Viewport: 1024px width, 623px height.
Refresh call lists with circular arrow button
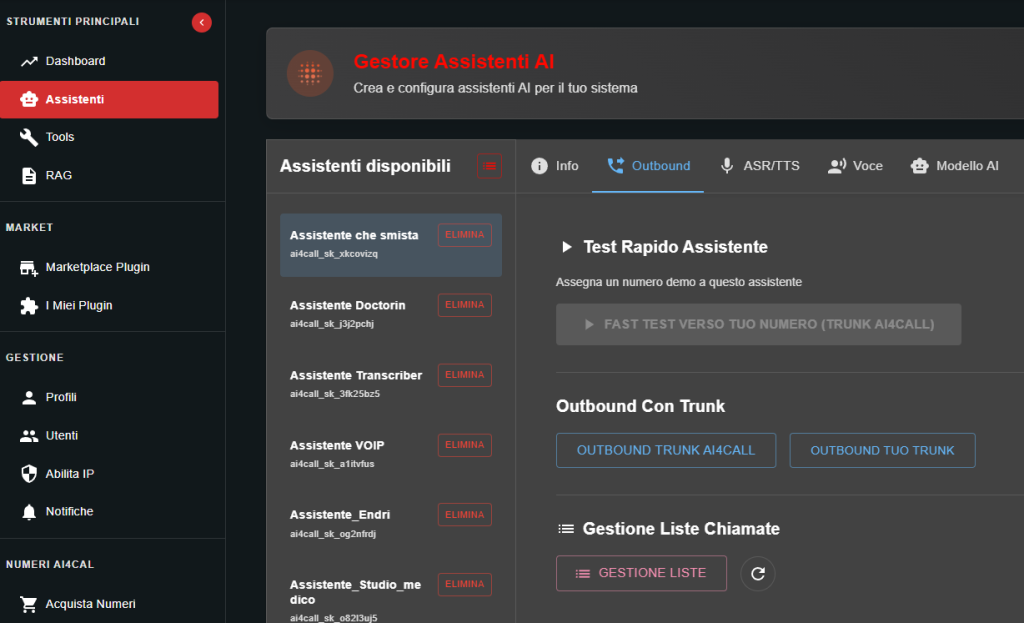pos(757,573)
